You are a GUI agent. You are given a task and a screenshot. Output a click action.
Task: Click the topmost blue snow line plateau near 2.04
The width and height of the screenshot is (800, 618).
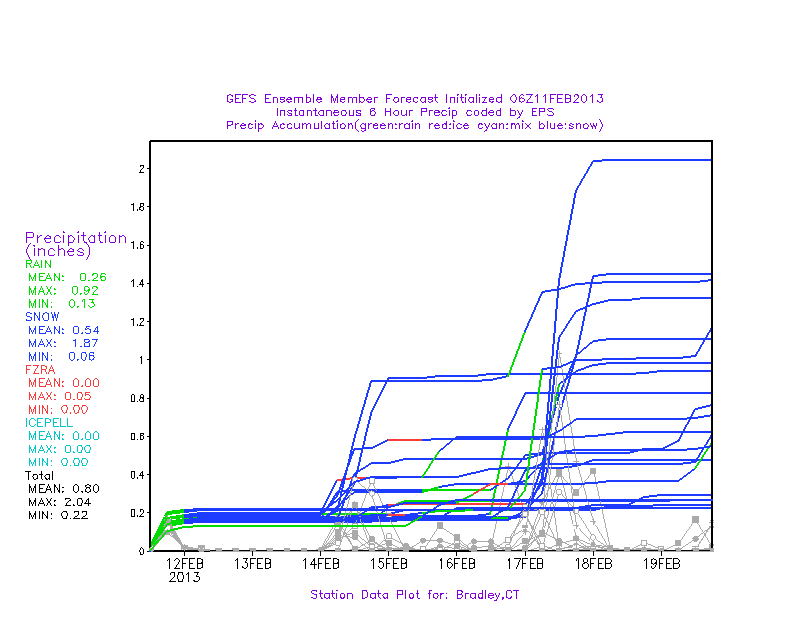point(653,160)
